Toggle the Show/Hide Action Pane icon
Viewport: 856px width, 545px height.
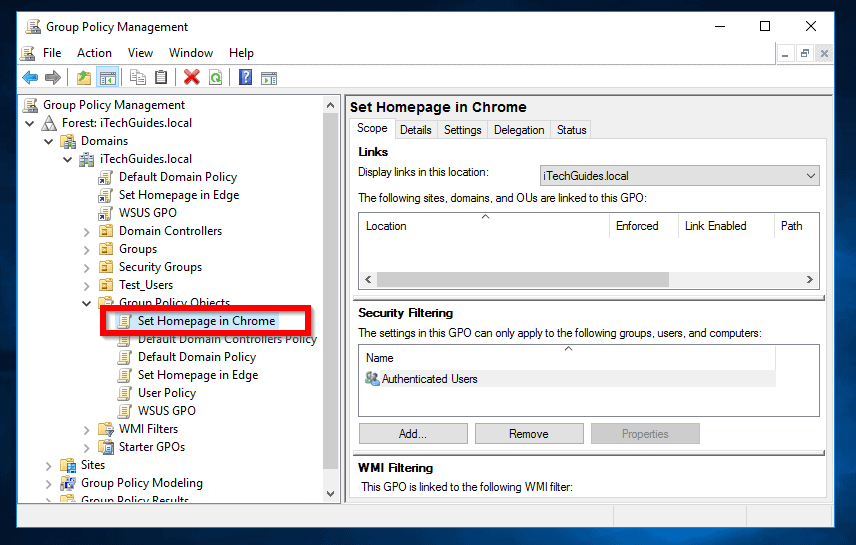pyautogui.click(x=269, y=78)
